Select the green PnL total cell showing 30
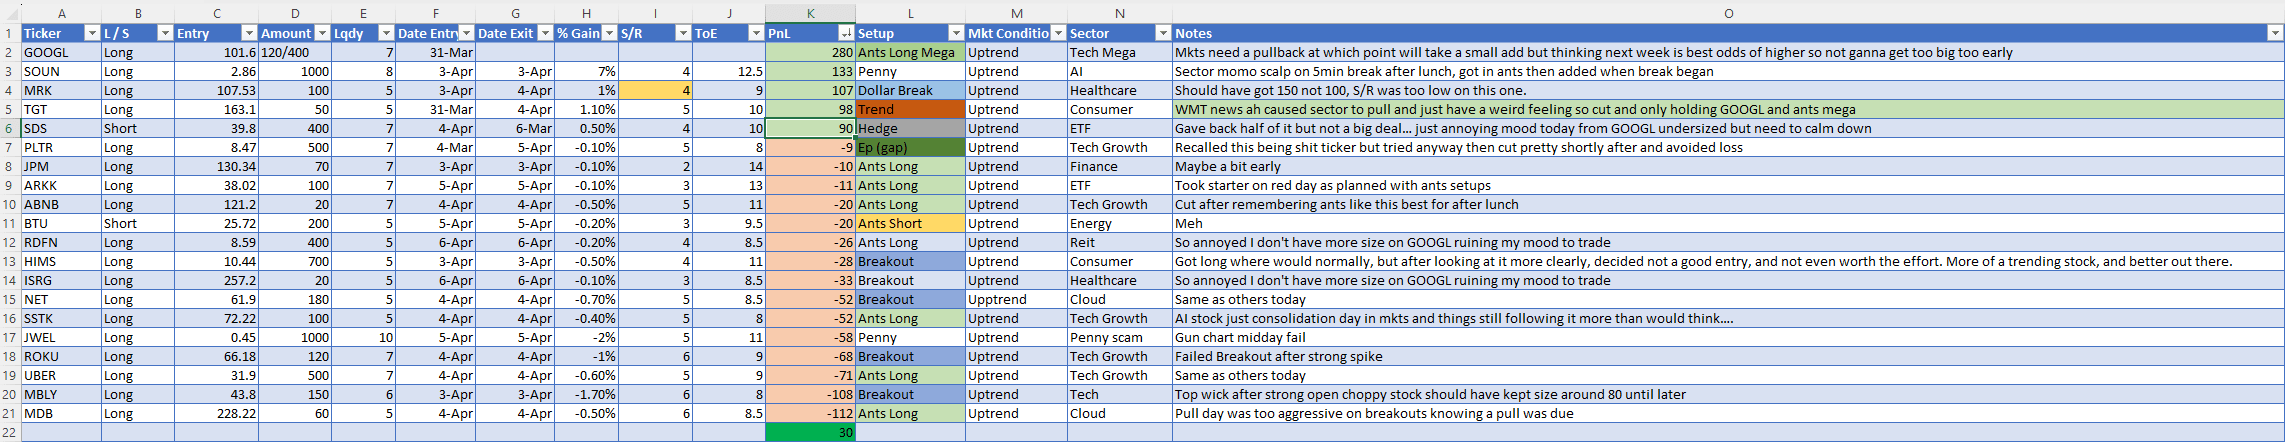 click(810, 432)
